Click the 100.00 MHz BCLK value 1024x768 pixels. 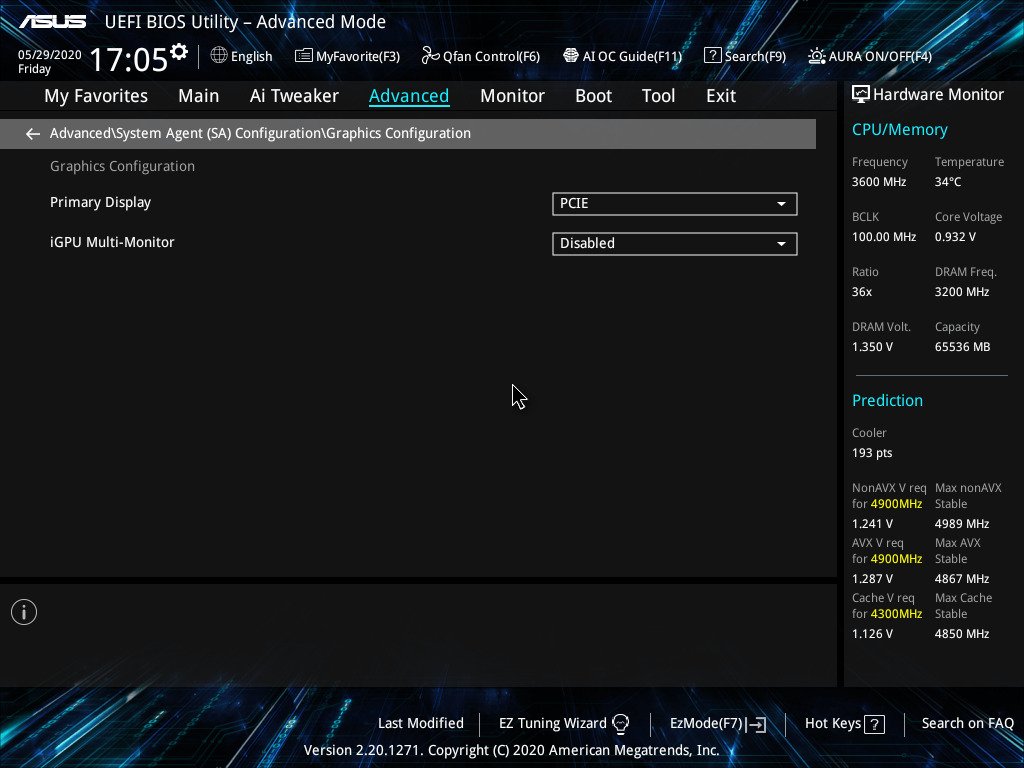(884, 237)
